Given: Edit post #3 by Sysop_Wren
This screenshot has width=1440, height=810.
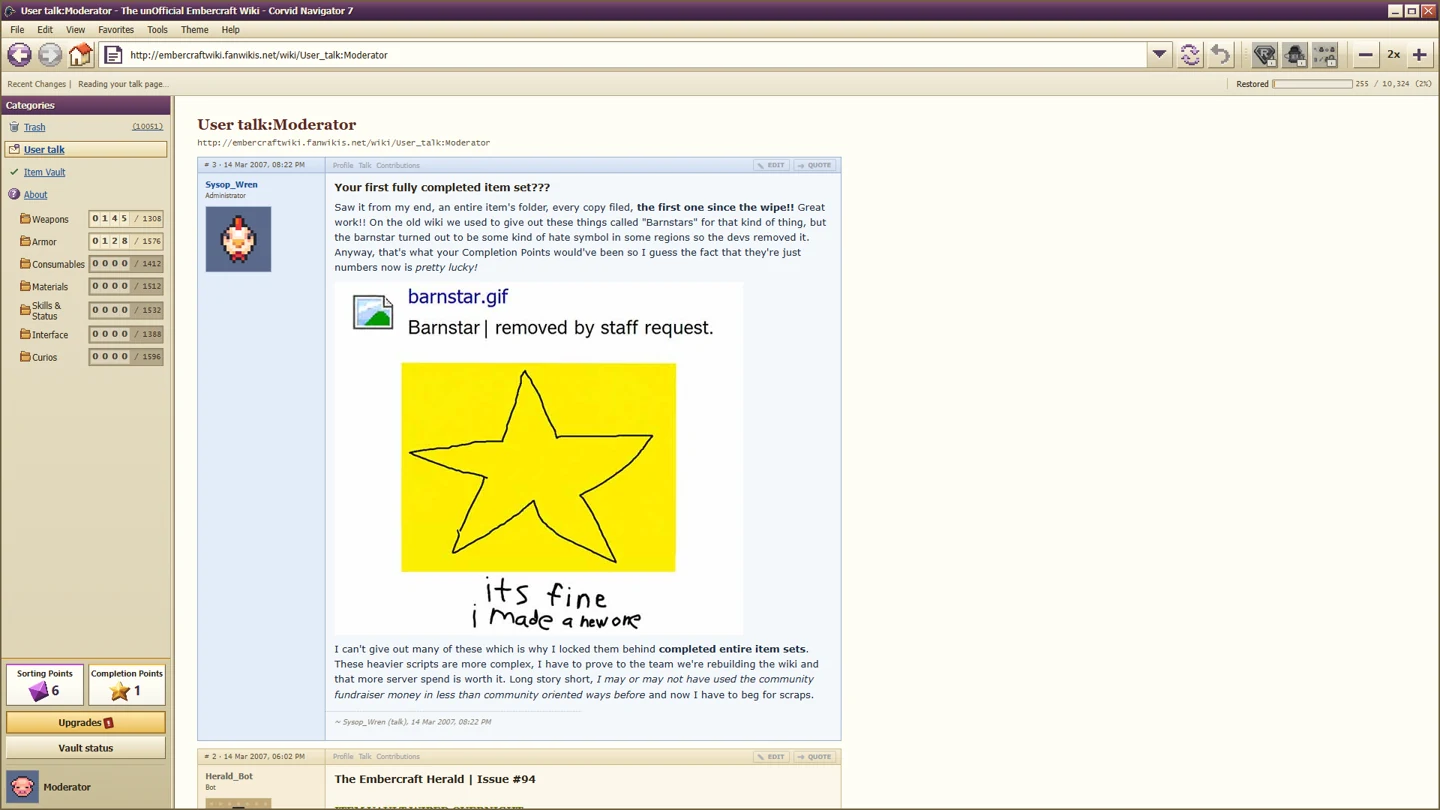Looking at the screenshot, I should [x=771, y=165].
